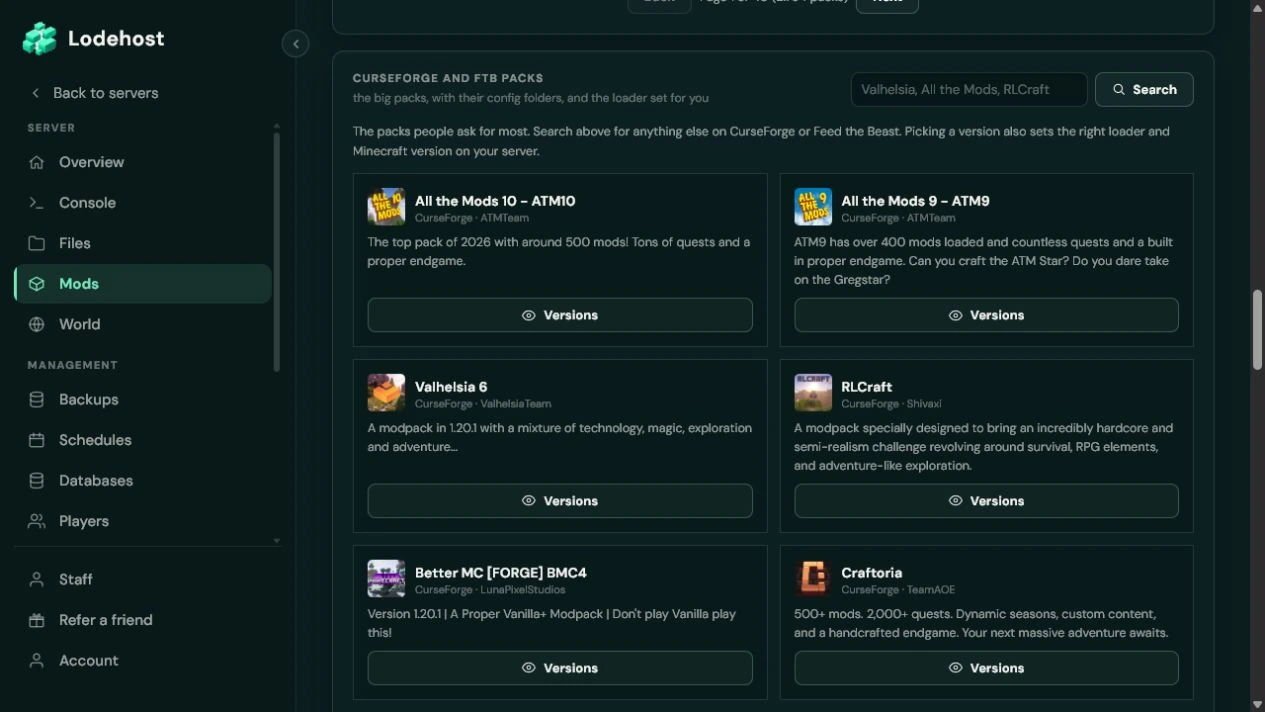The height and width of the screenshot is (712, 1265).
Task: Click the Schedules calendar icon
Action: 37,440
